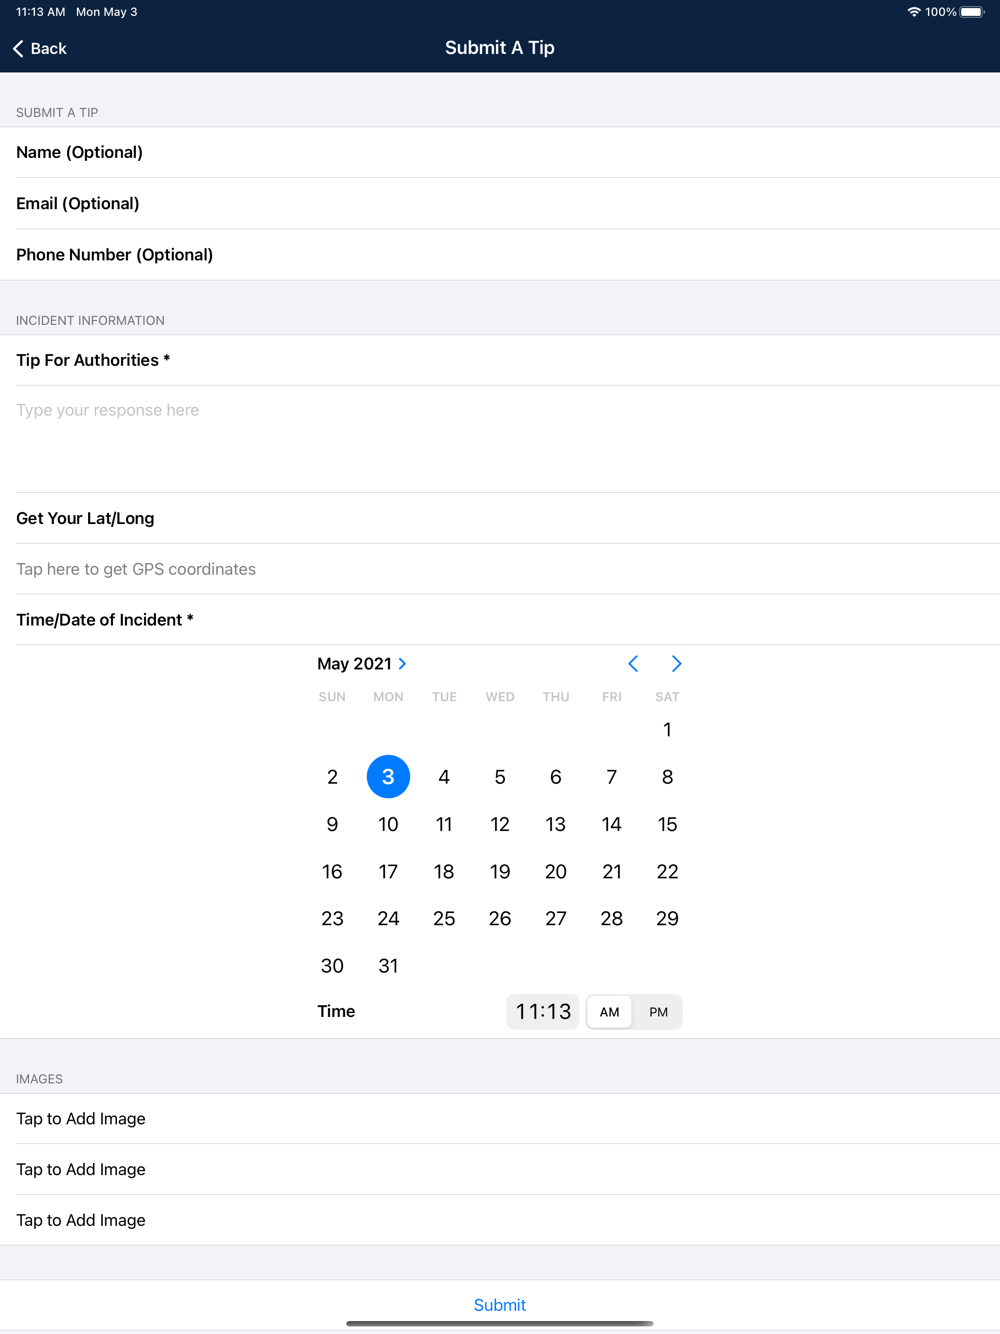Select AM in the time segment

coord(610,1012)
